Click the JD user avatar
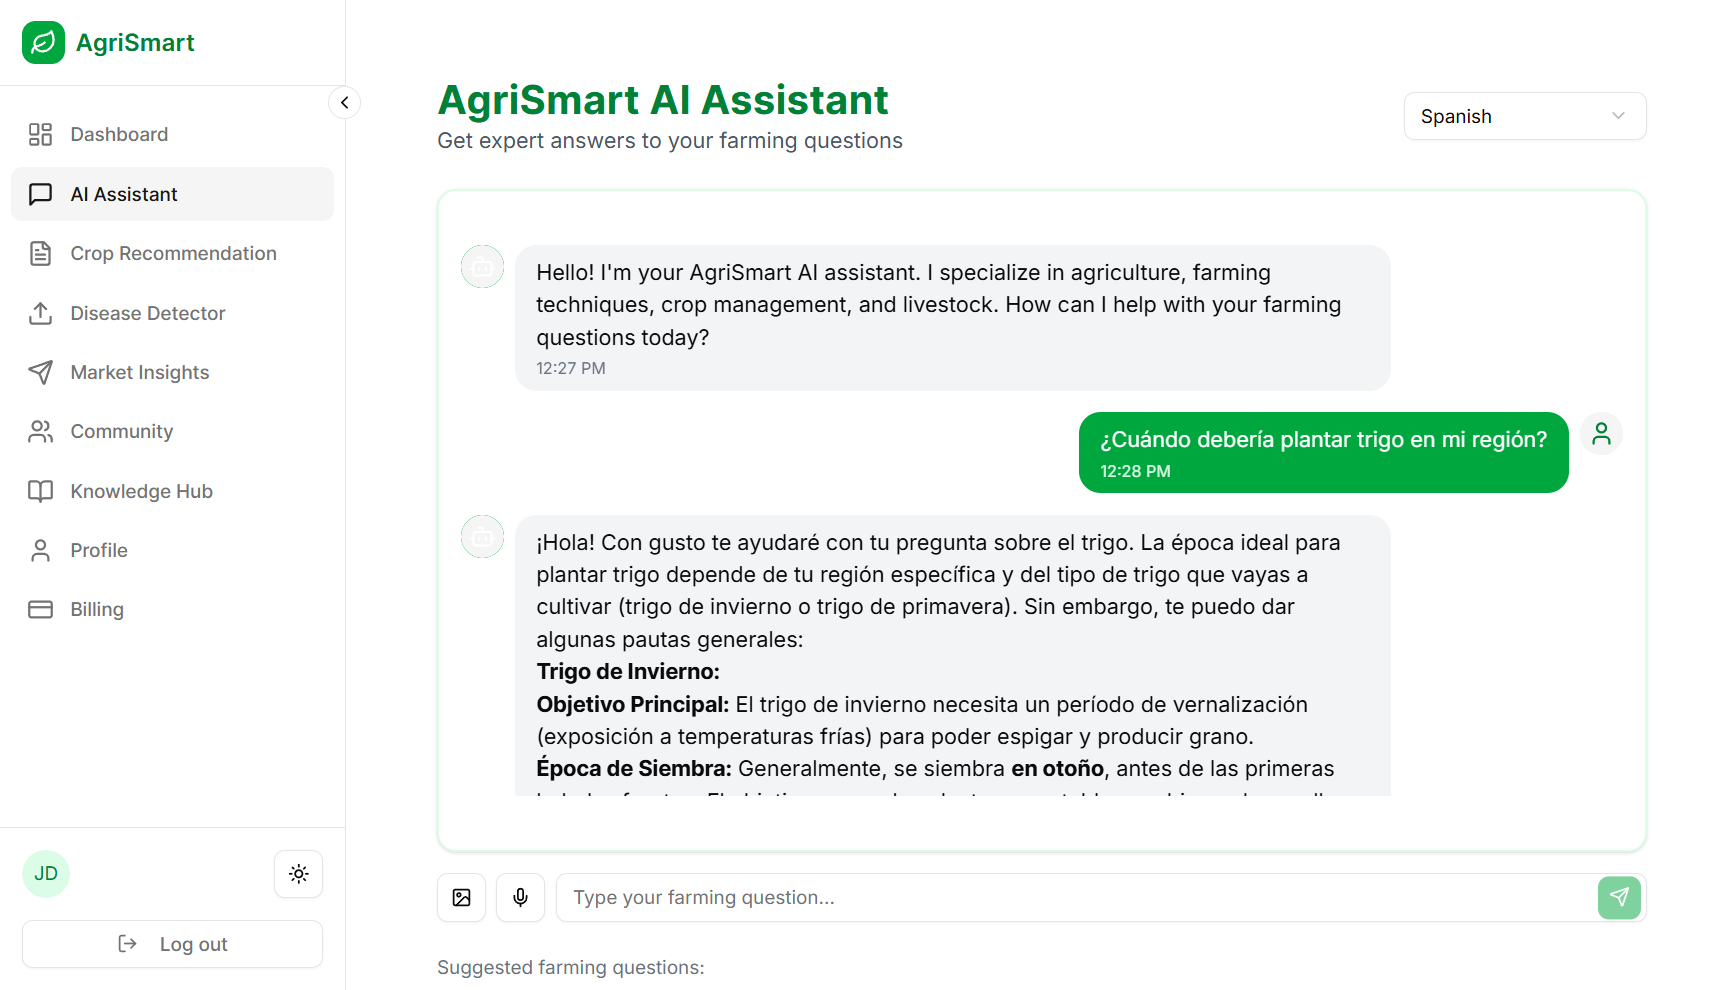1731x990 pixels. tap(46, 874)
